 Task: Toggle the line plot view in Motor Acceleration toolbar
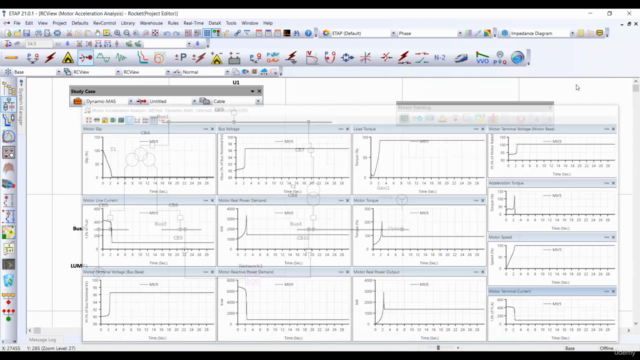(129, 120)
